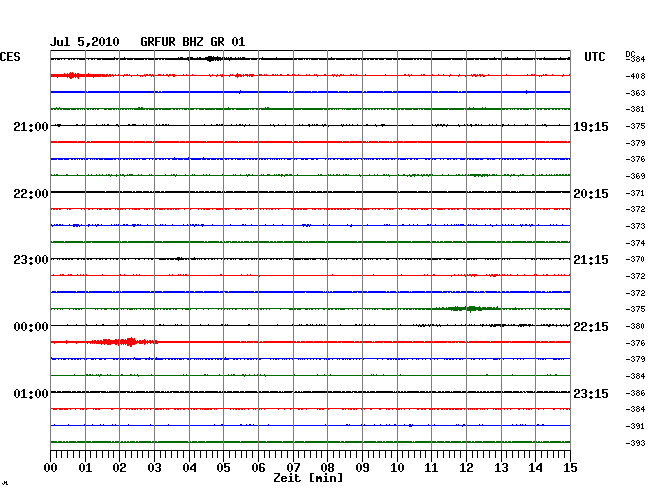
Task: Select the 22:00 local time label
Action: coord(31,194)
